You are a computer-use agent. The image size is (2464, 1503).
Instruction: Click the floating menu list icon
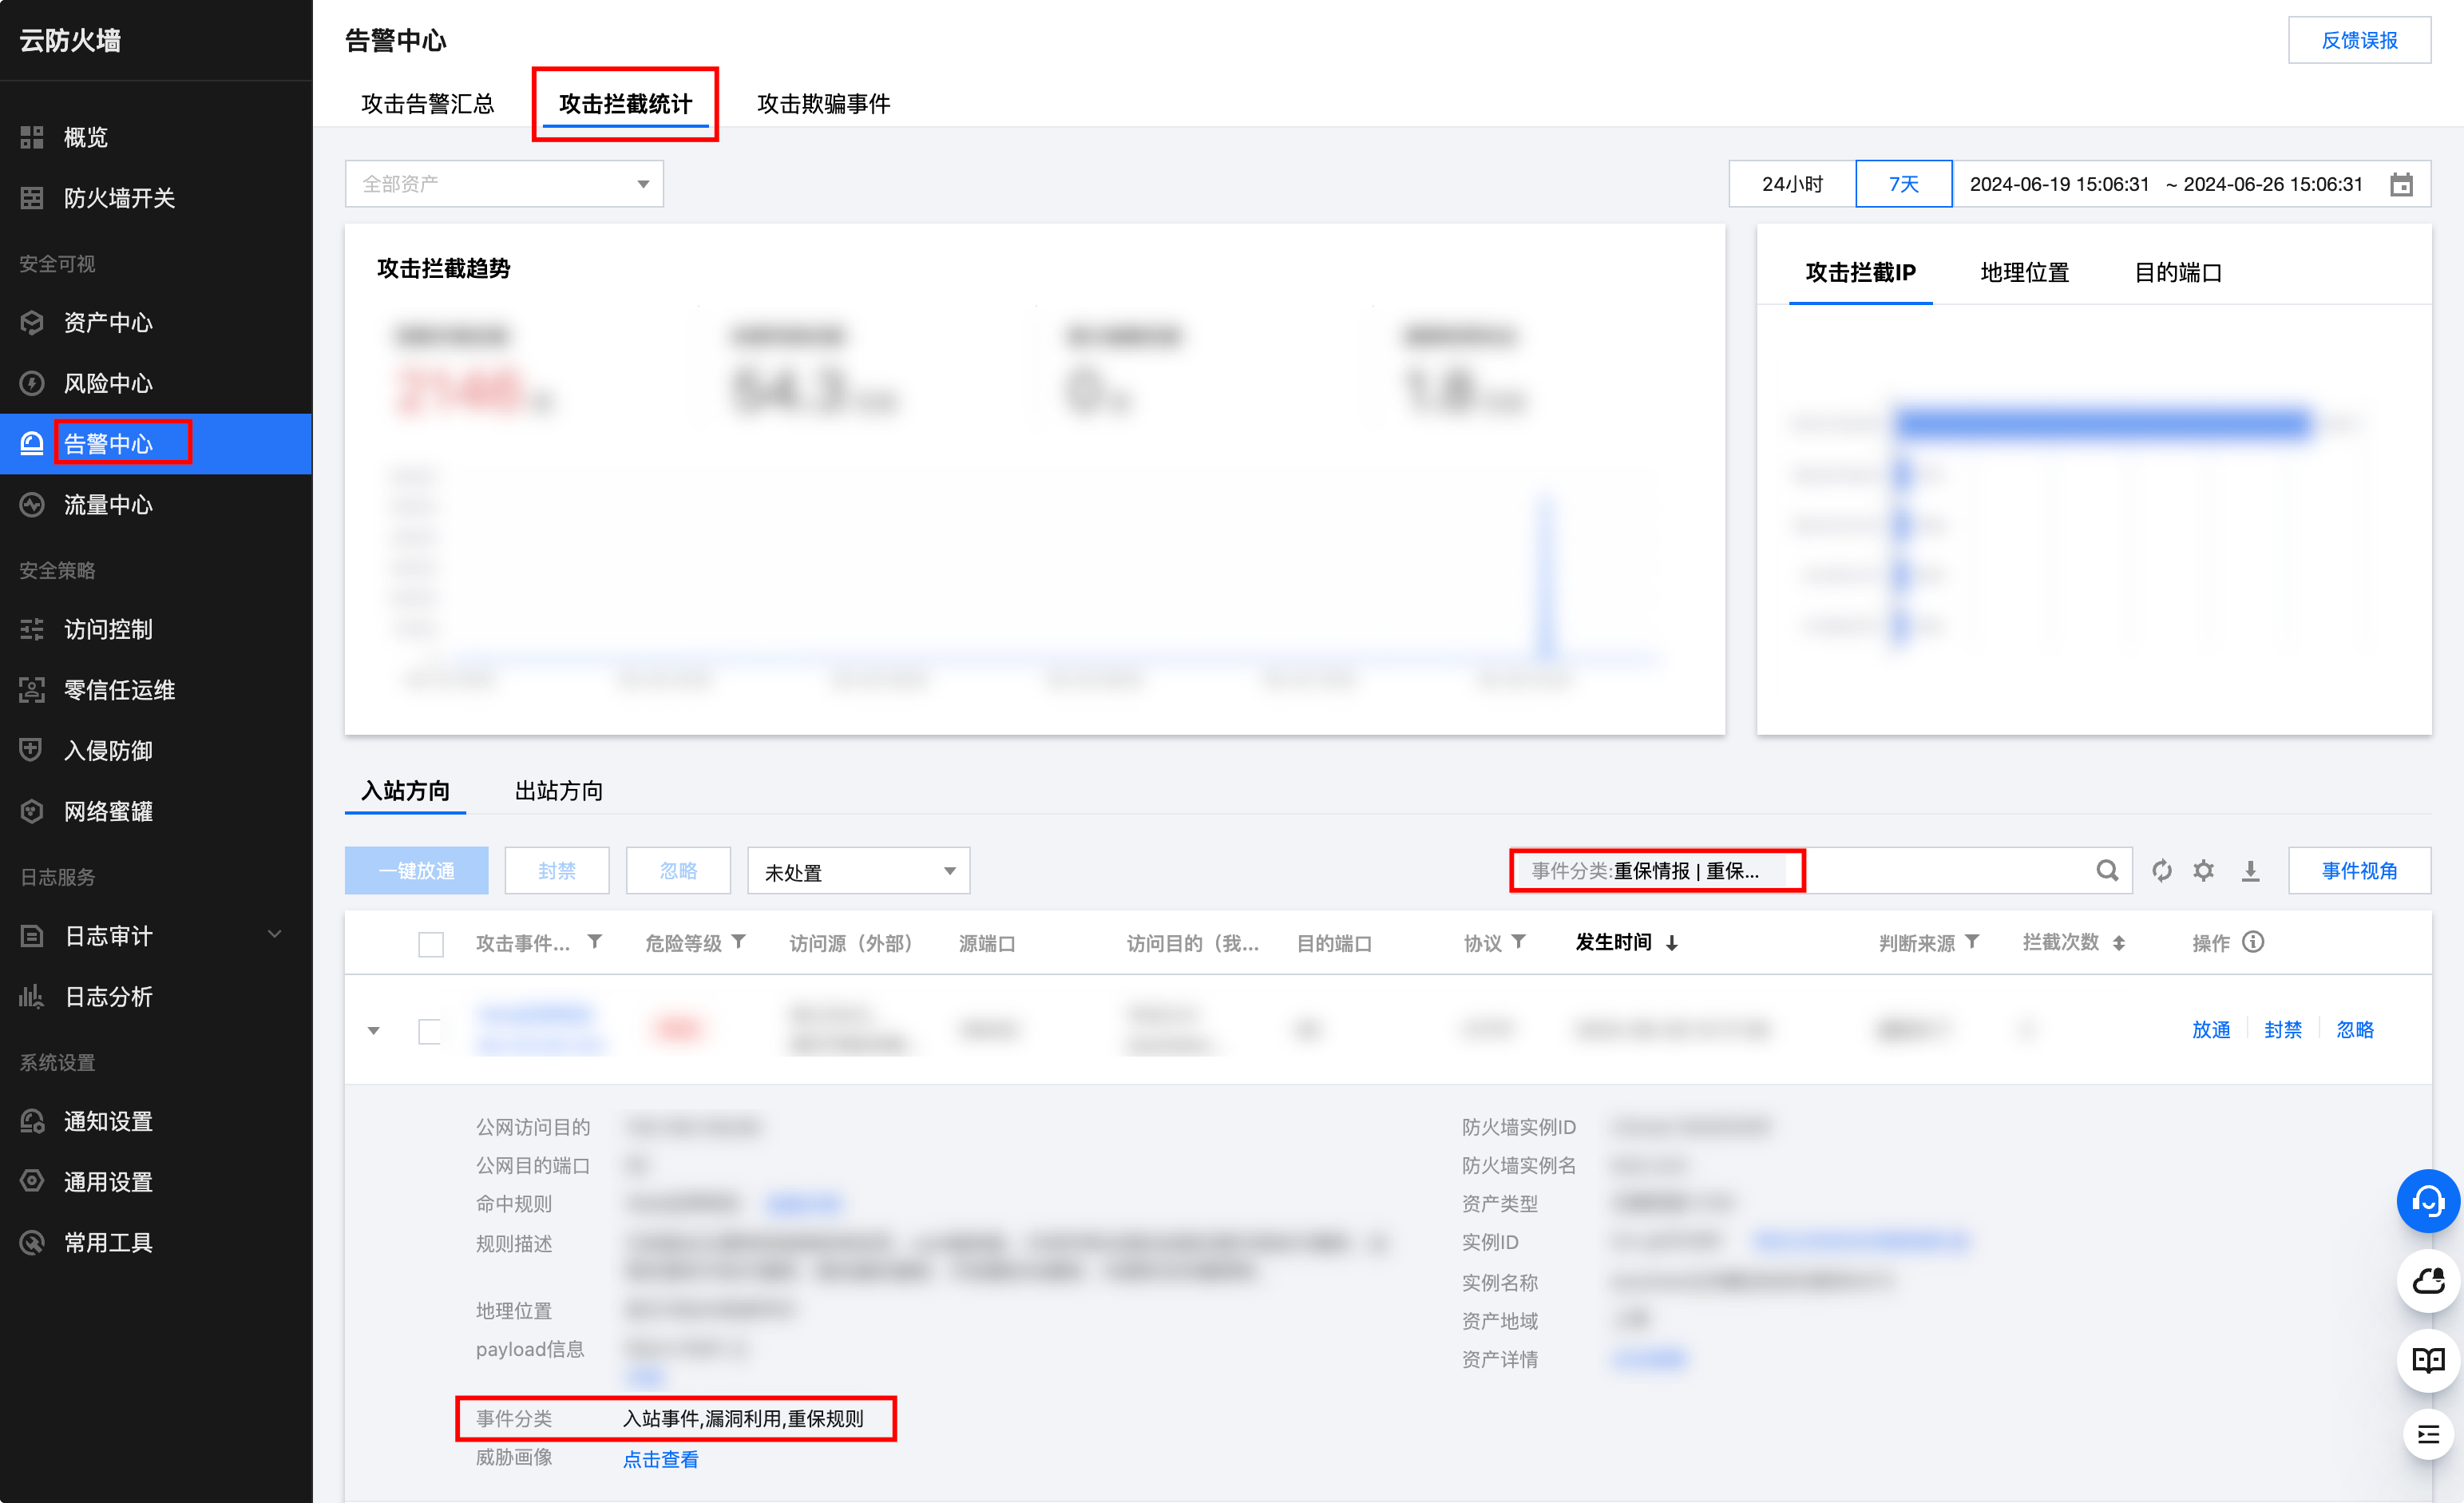point(2428,1435)
